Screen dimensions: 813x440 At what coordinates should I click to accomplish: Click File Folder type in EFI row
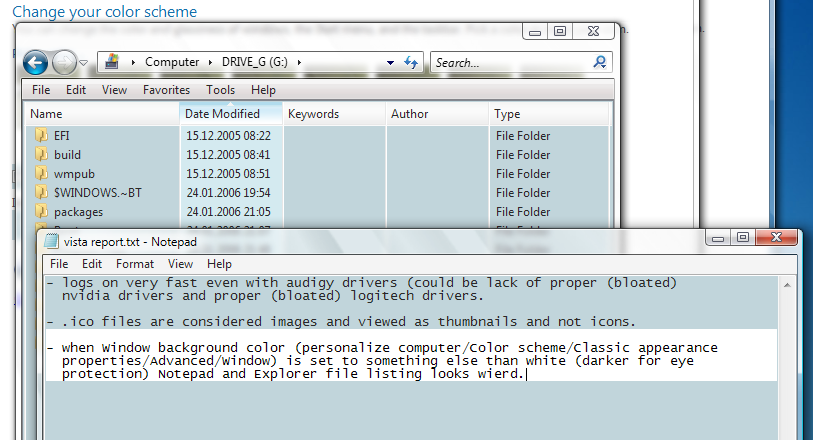tap(523, 136)
